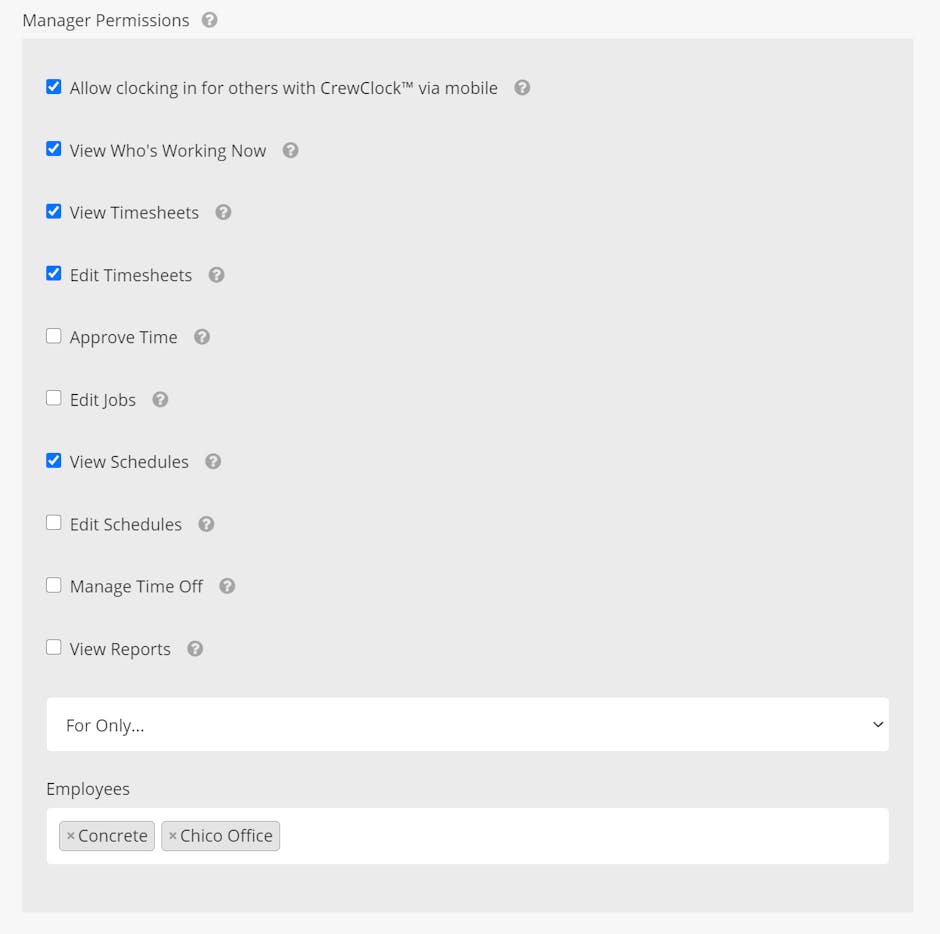
Task: Click help icon next to Manager Permissions
Action: coord(209,20)
